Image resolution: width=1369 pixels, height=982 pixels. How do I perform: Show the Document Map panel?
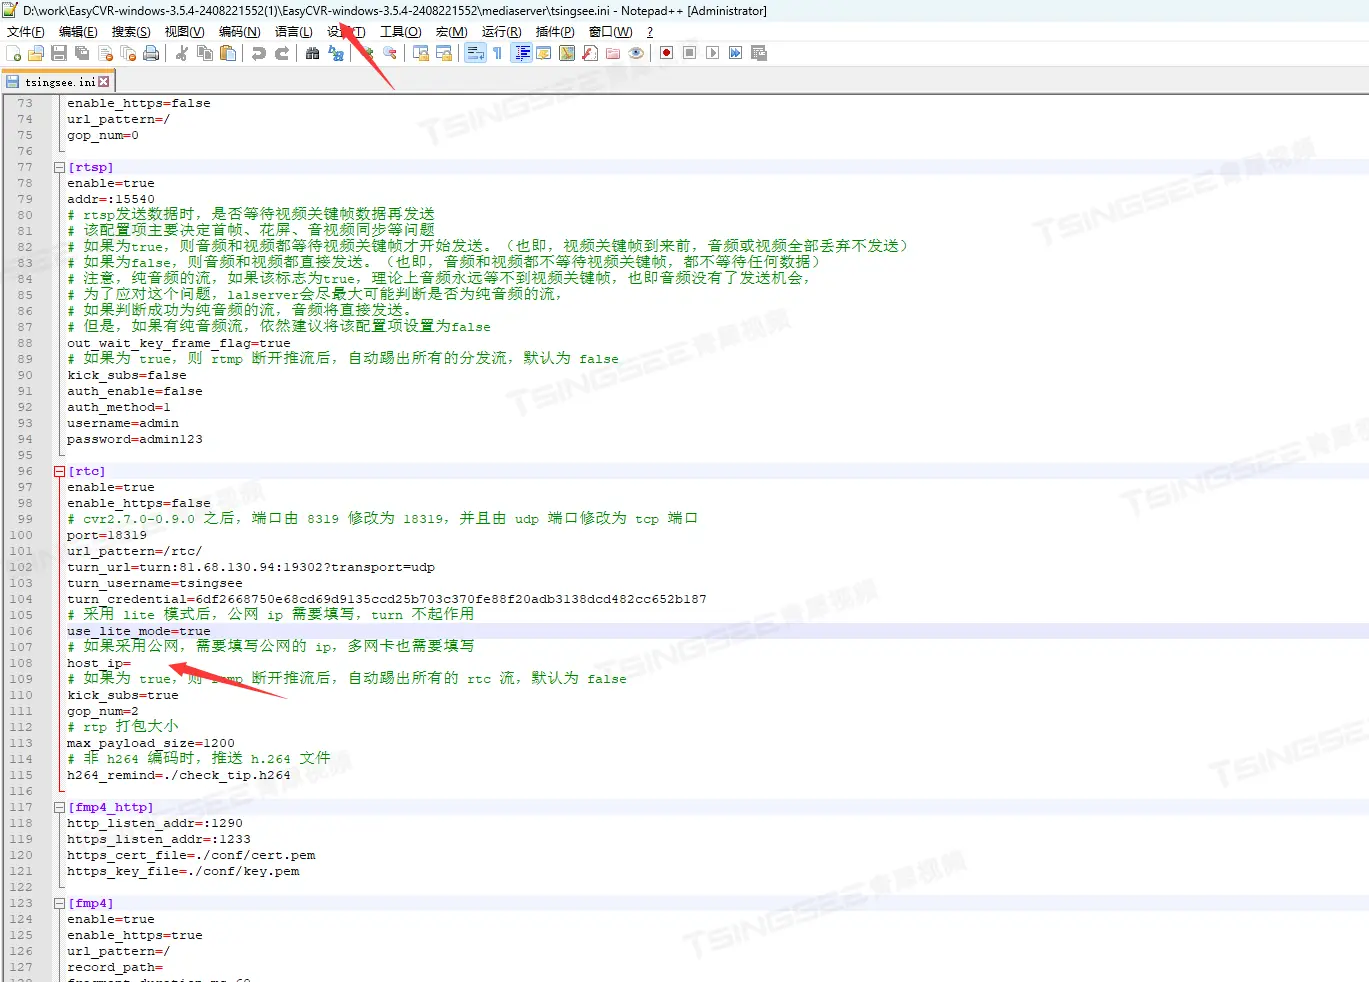pos(567,53)
